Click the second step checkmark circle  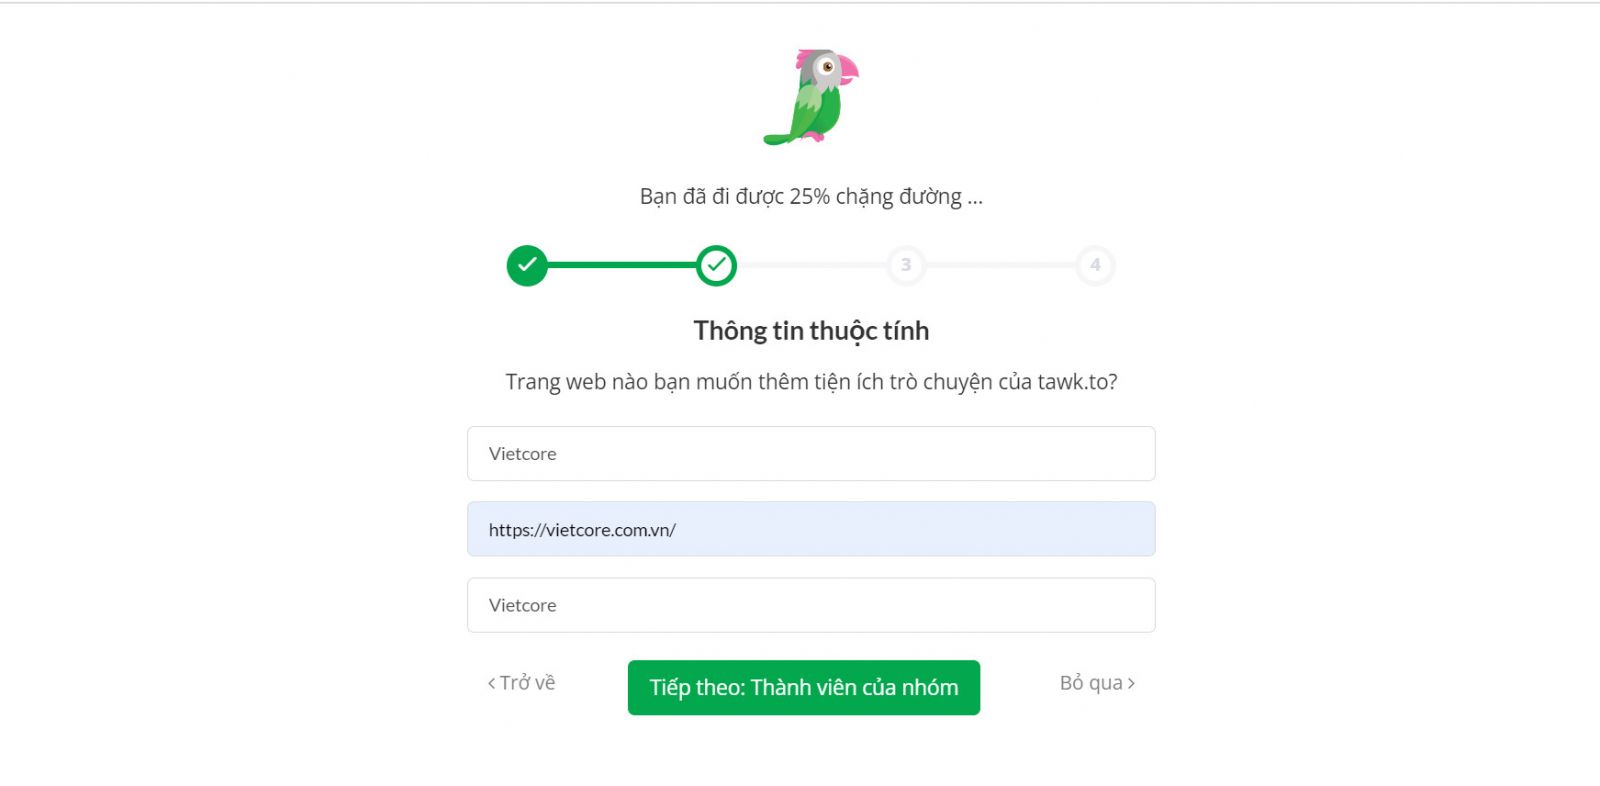point(716,265)
